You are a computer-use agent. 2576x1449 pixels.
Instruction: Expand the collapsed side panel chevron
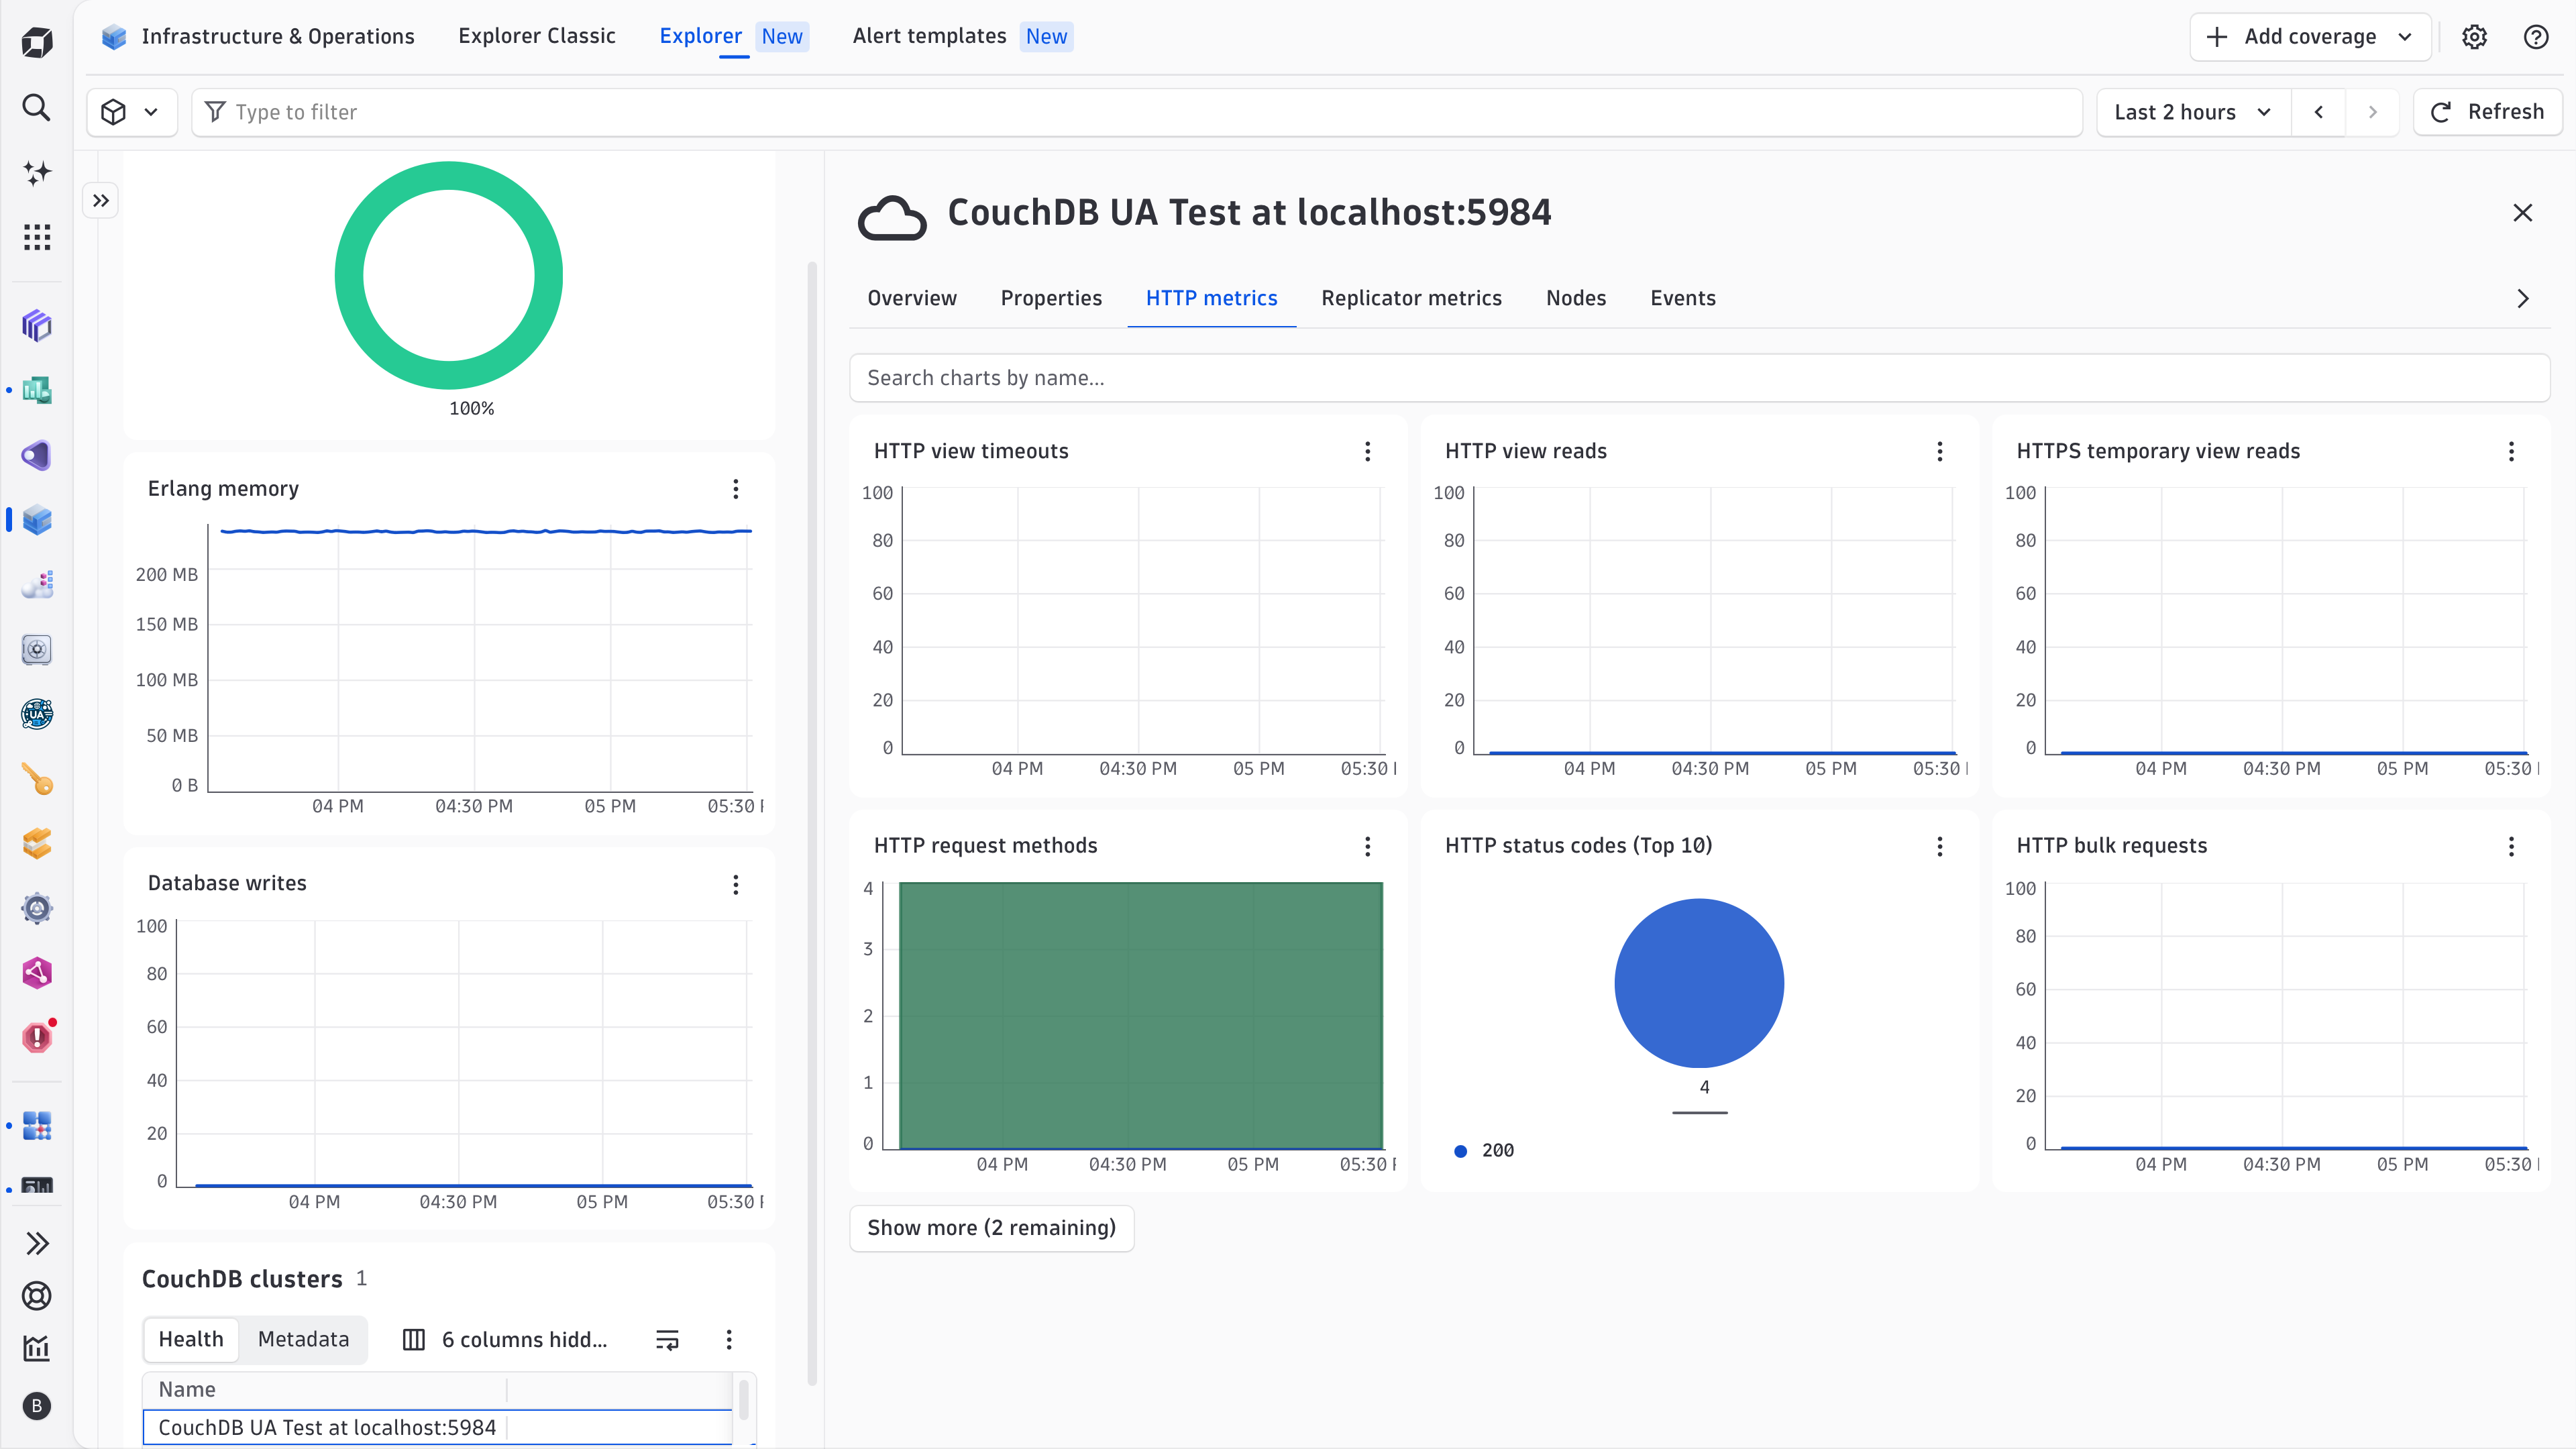point(101,201)
